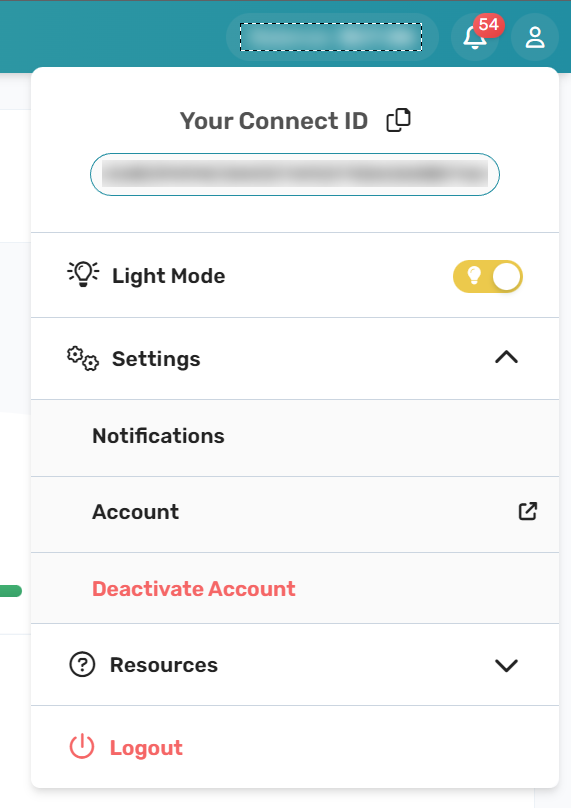Click the user profile icon
571x808 pixels.
pyautogui.click(x=535, y=37)
